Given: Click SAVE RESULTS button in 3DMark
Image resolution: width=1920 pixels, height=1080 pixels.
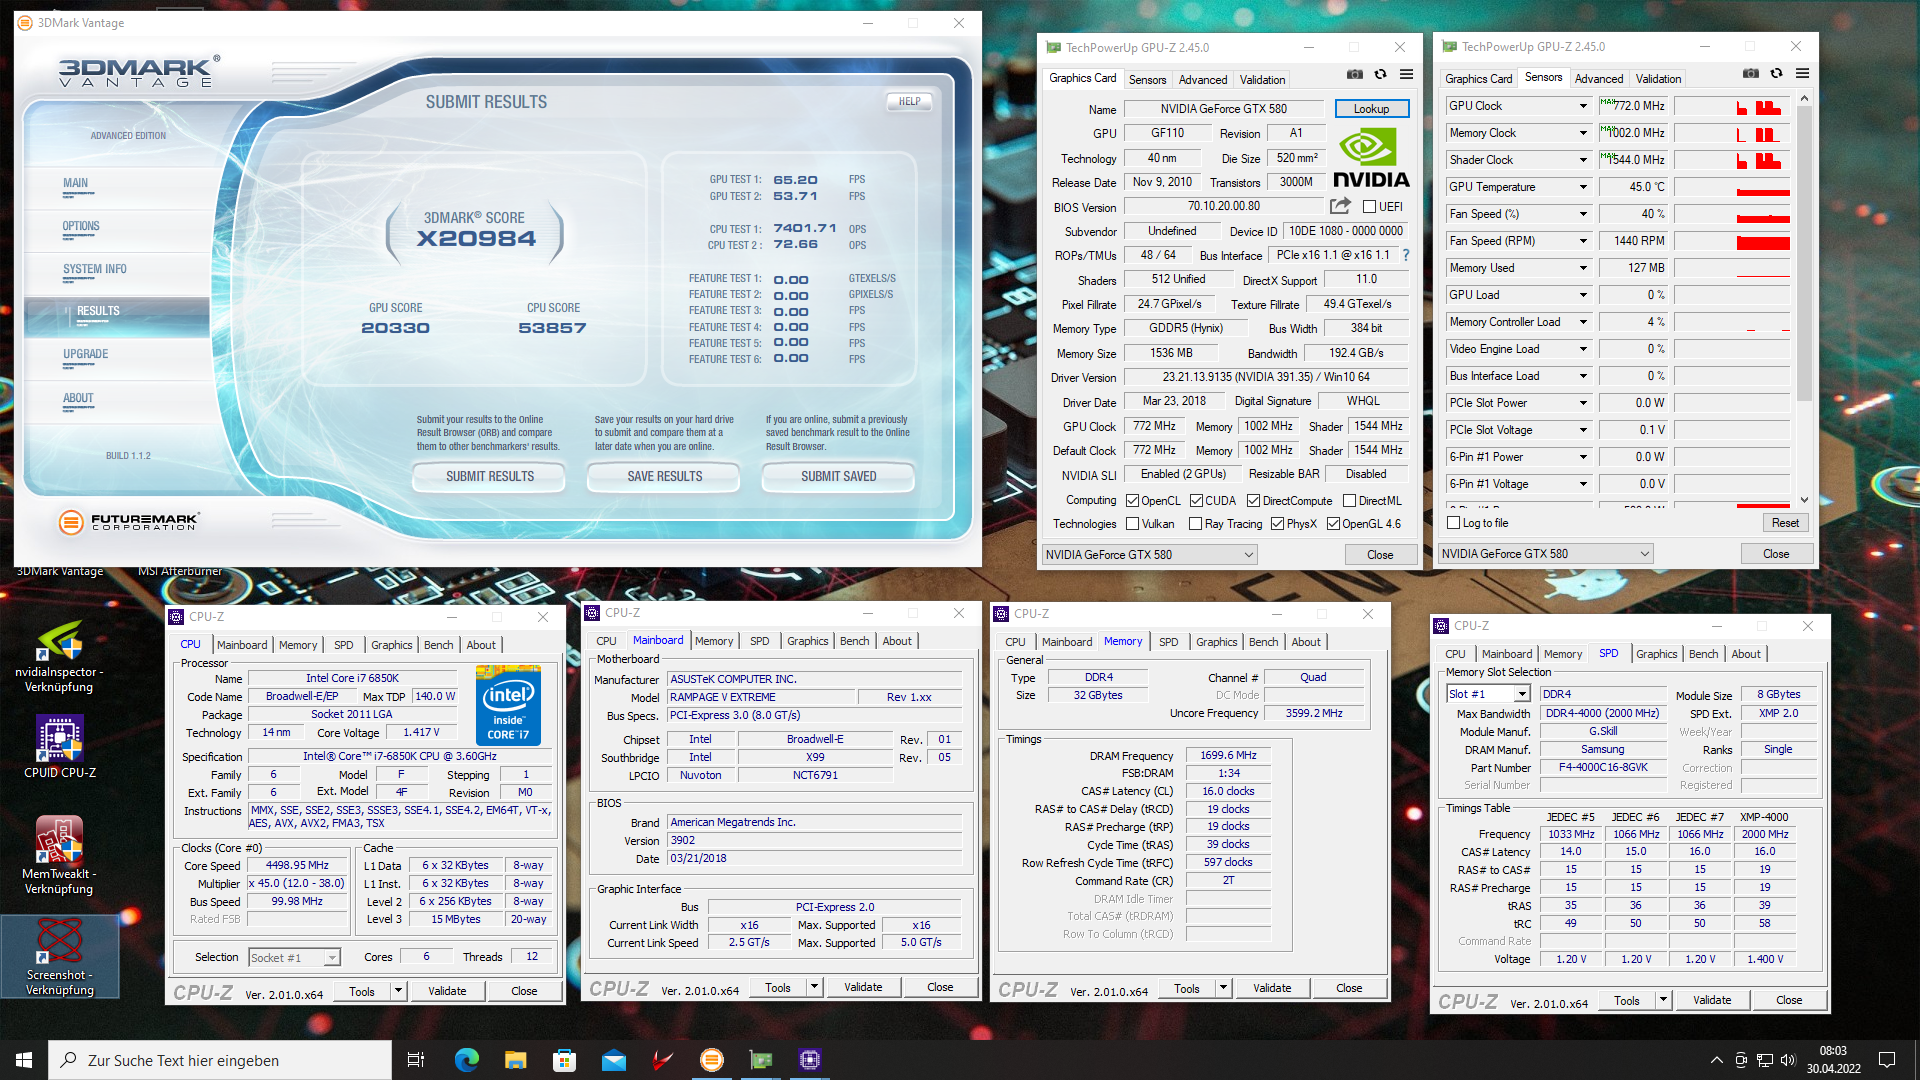Looking at the screenshot, I should click(x=664, y=477).
